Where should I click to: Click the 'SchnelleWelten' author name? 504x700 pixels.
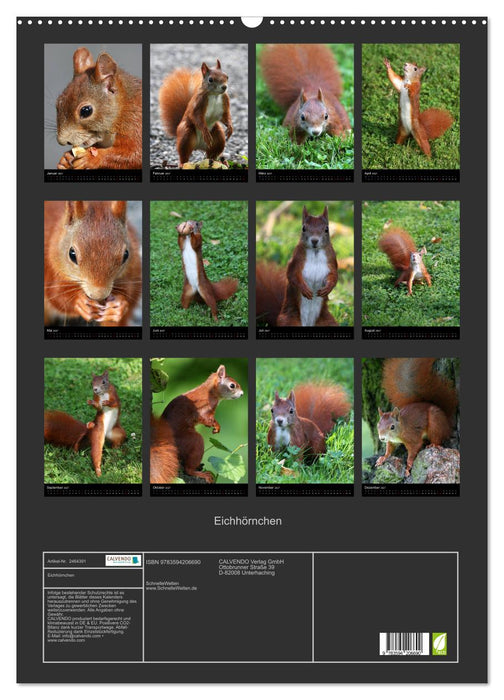tap(162, 583)
